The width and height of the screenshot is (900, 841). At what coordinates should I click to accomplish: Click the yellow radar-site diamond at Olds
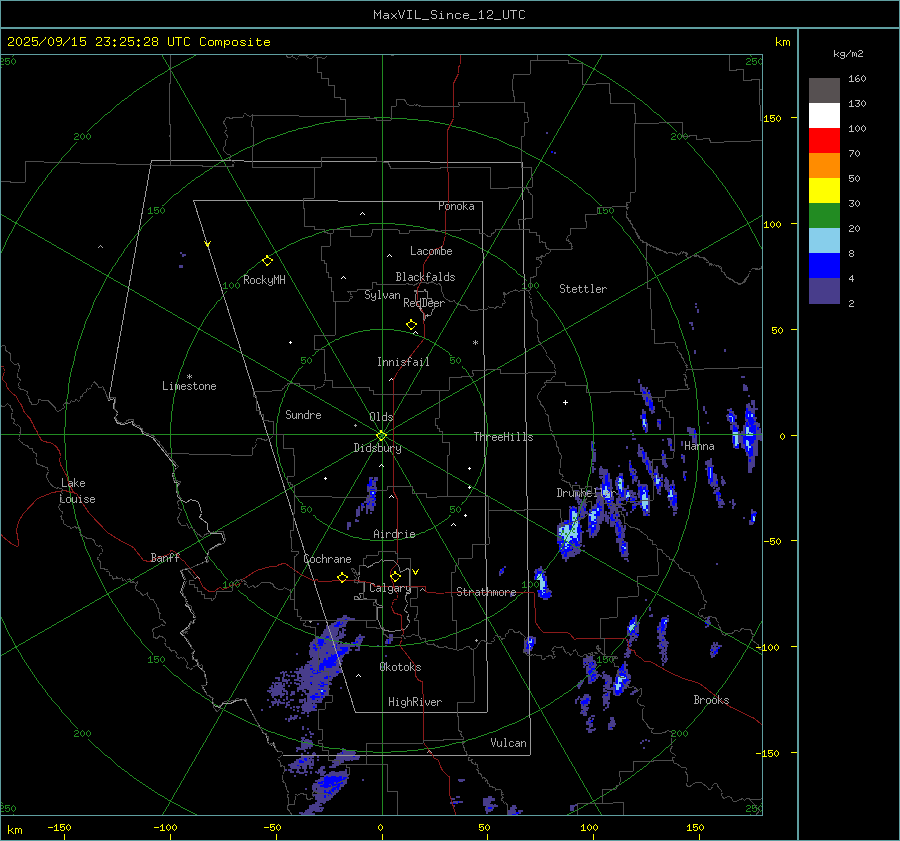[x=381, y=436]
